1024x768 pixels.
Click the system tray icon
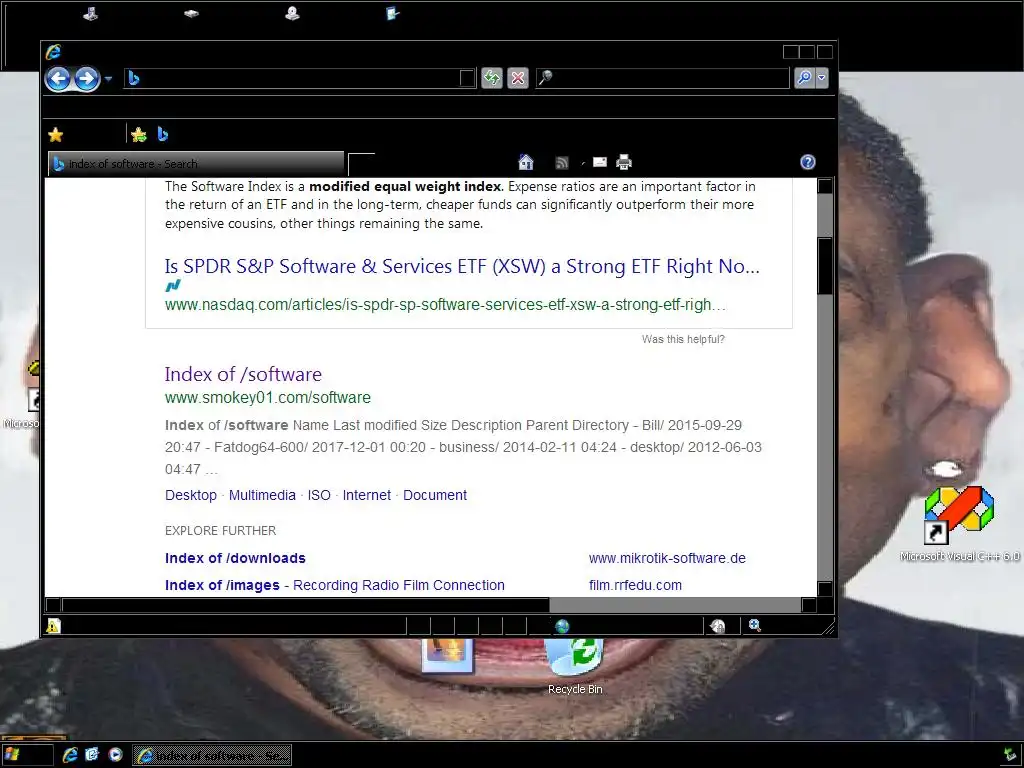coord(1010,754)
